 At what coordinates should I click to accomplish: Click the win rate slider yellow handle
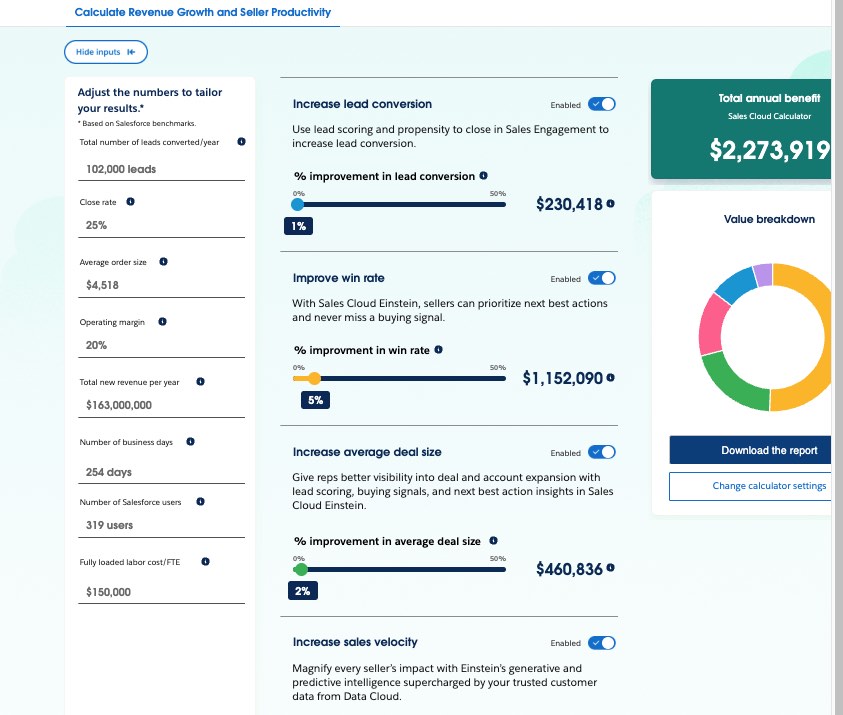tap(315, 378)
